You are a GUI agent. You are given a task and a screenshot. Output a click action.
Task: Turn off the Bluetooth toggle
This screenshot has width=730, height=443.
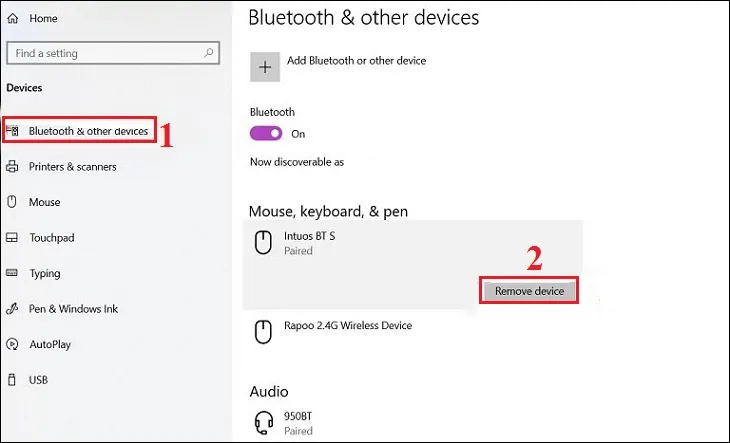point(267,133)
